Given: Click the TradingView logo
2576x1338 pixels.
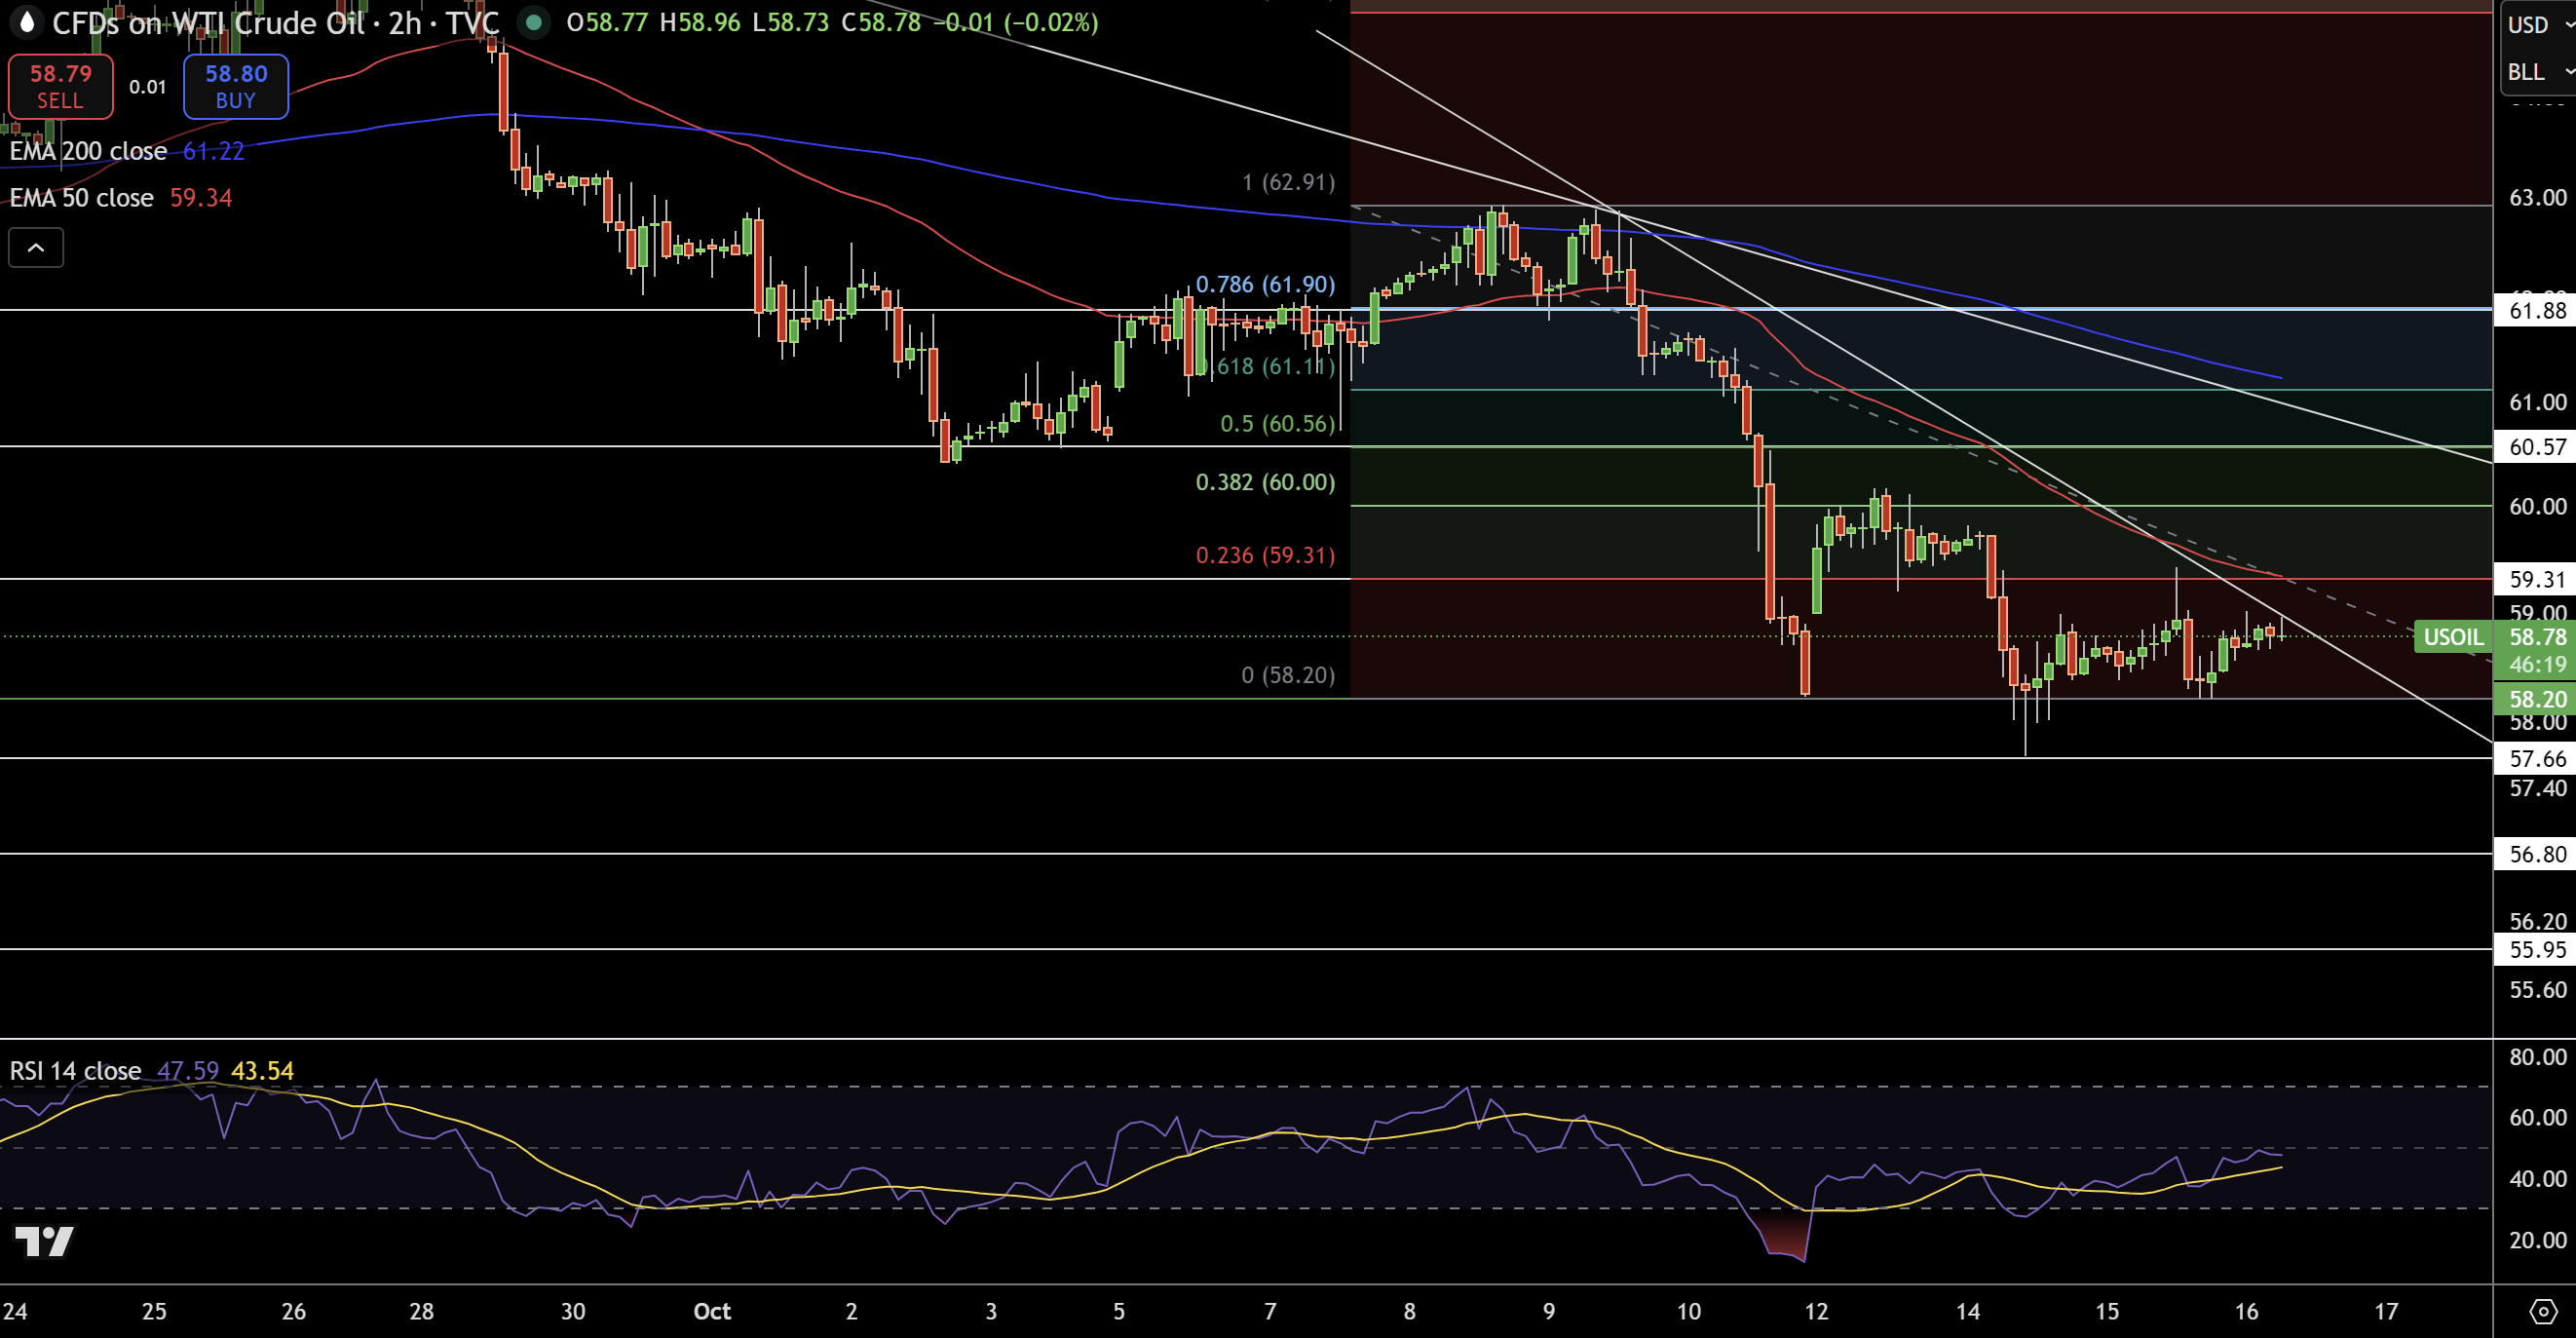Looking at the screenshot, I should click(x=44, y=1241).
